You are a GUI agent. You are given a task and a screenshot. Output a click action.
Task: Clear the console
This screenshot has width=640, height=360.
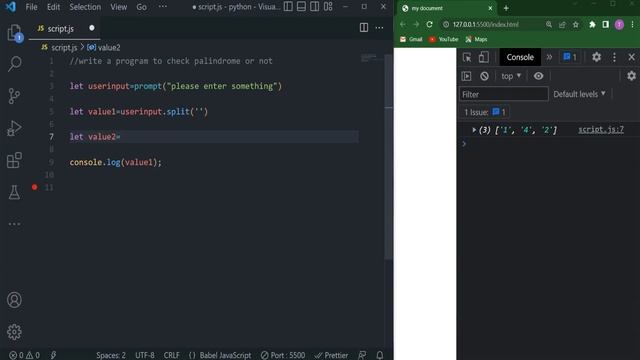pos(484,76)
